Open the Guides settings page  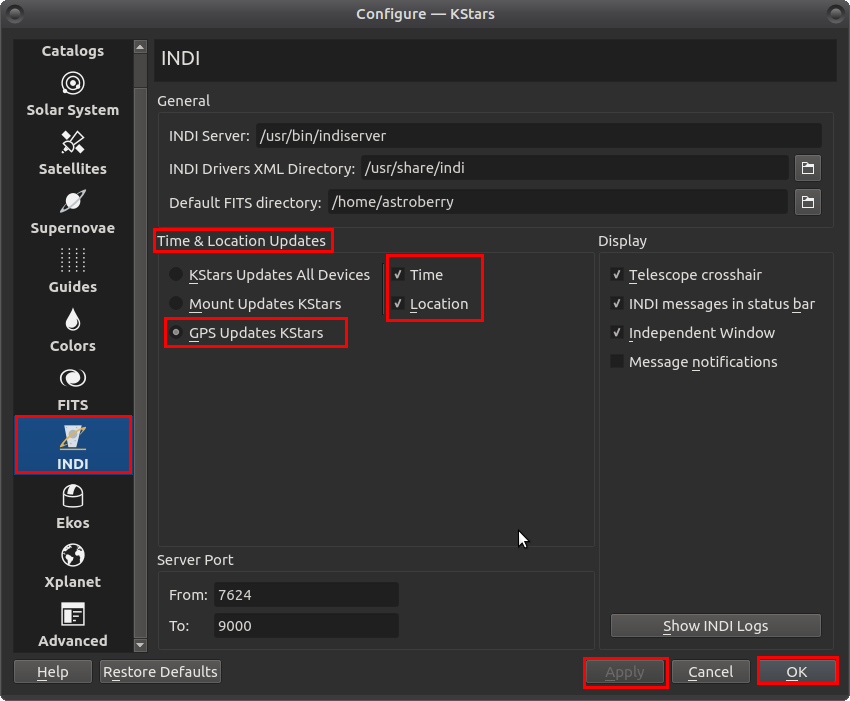(x=72, y=272)
